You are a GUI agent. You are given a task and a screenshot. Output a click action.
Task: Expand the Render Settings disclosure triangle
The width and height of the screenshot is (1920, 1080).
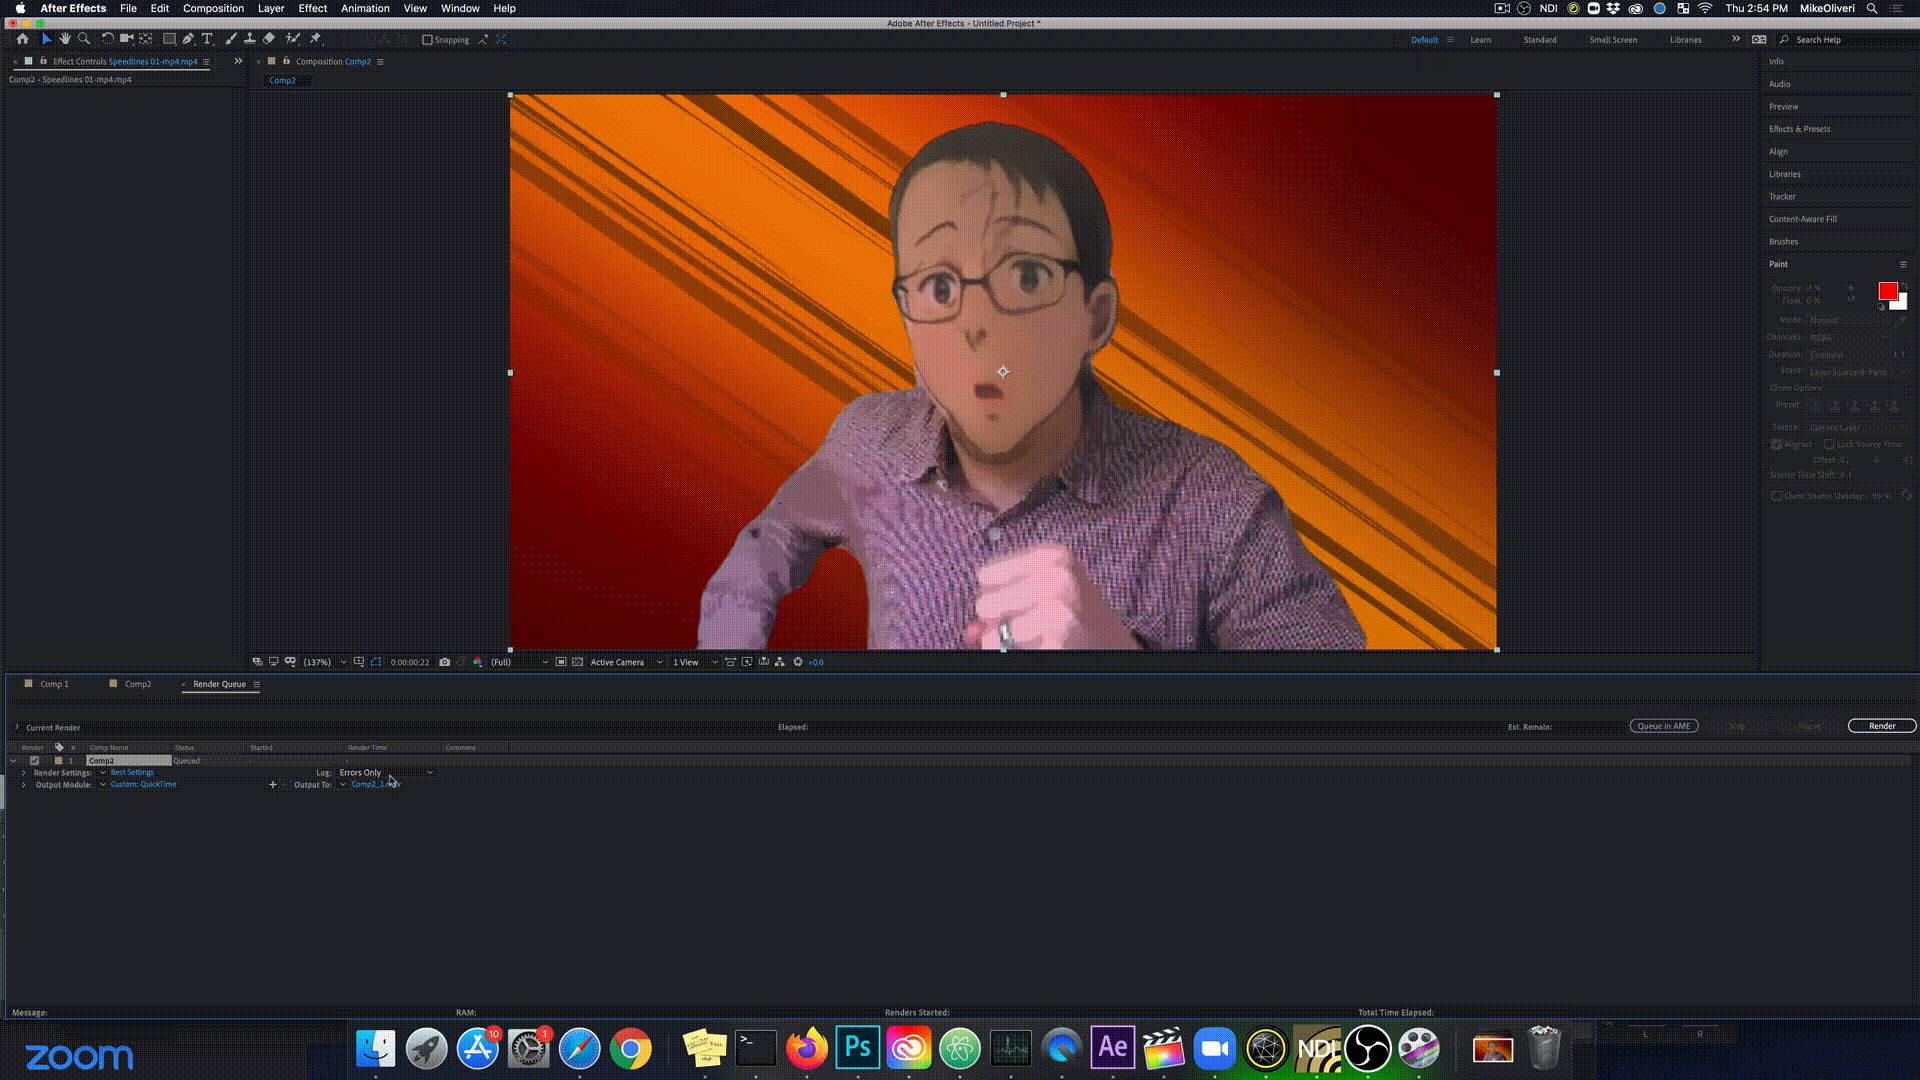pyautogui.click(x=24, y=773)
